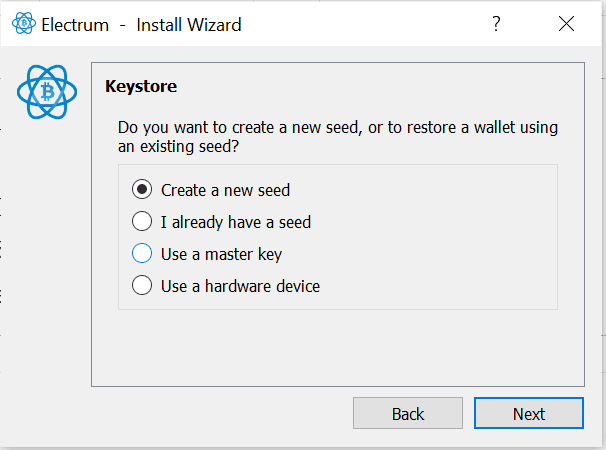606x450 pixels.
Task: Click the 'Use a master key' label text
Action: (228, 254)
